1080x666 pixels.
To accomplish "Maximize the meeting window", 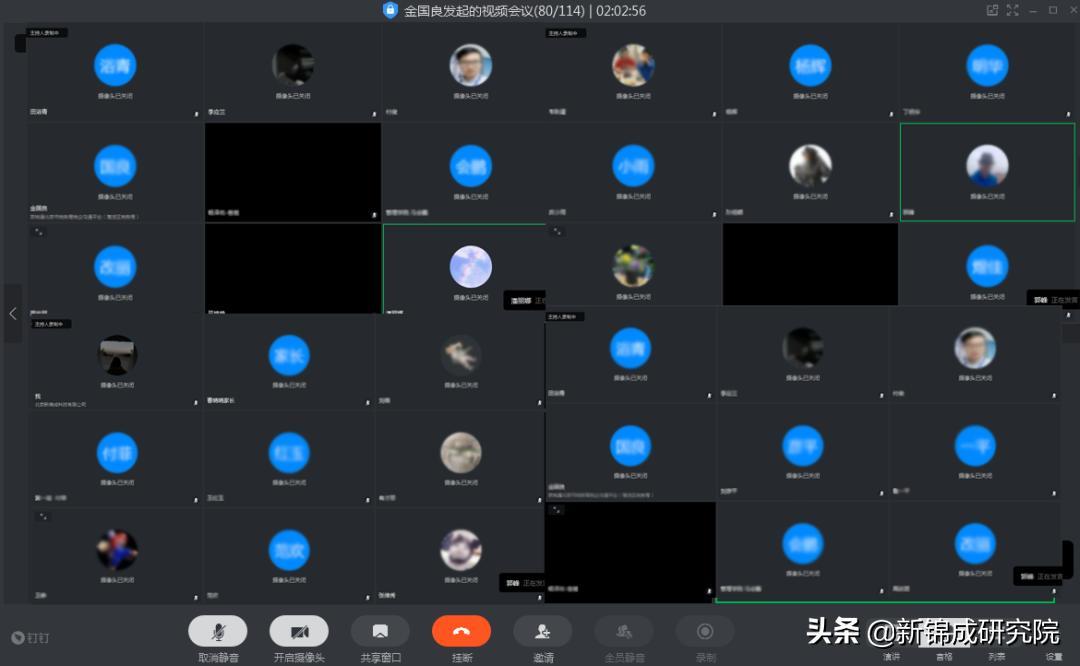I will coord(1052,10).
